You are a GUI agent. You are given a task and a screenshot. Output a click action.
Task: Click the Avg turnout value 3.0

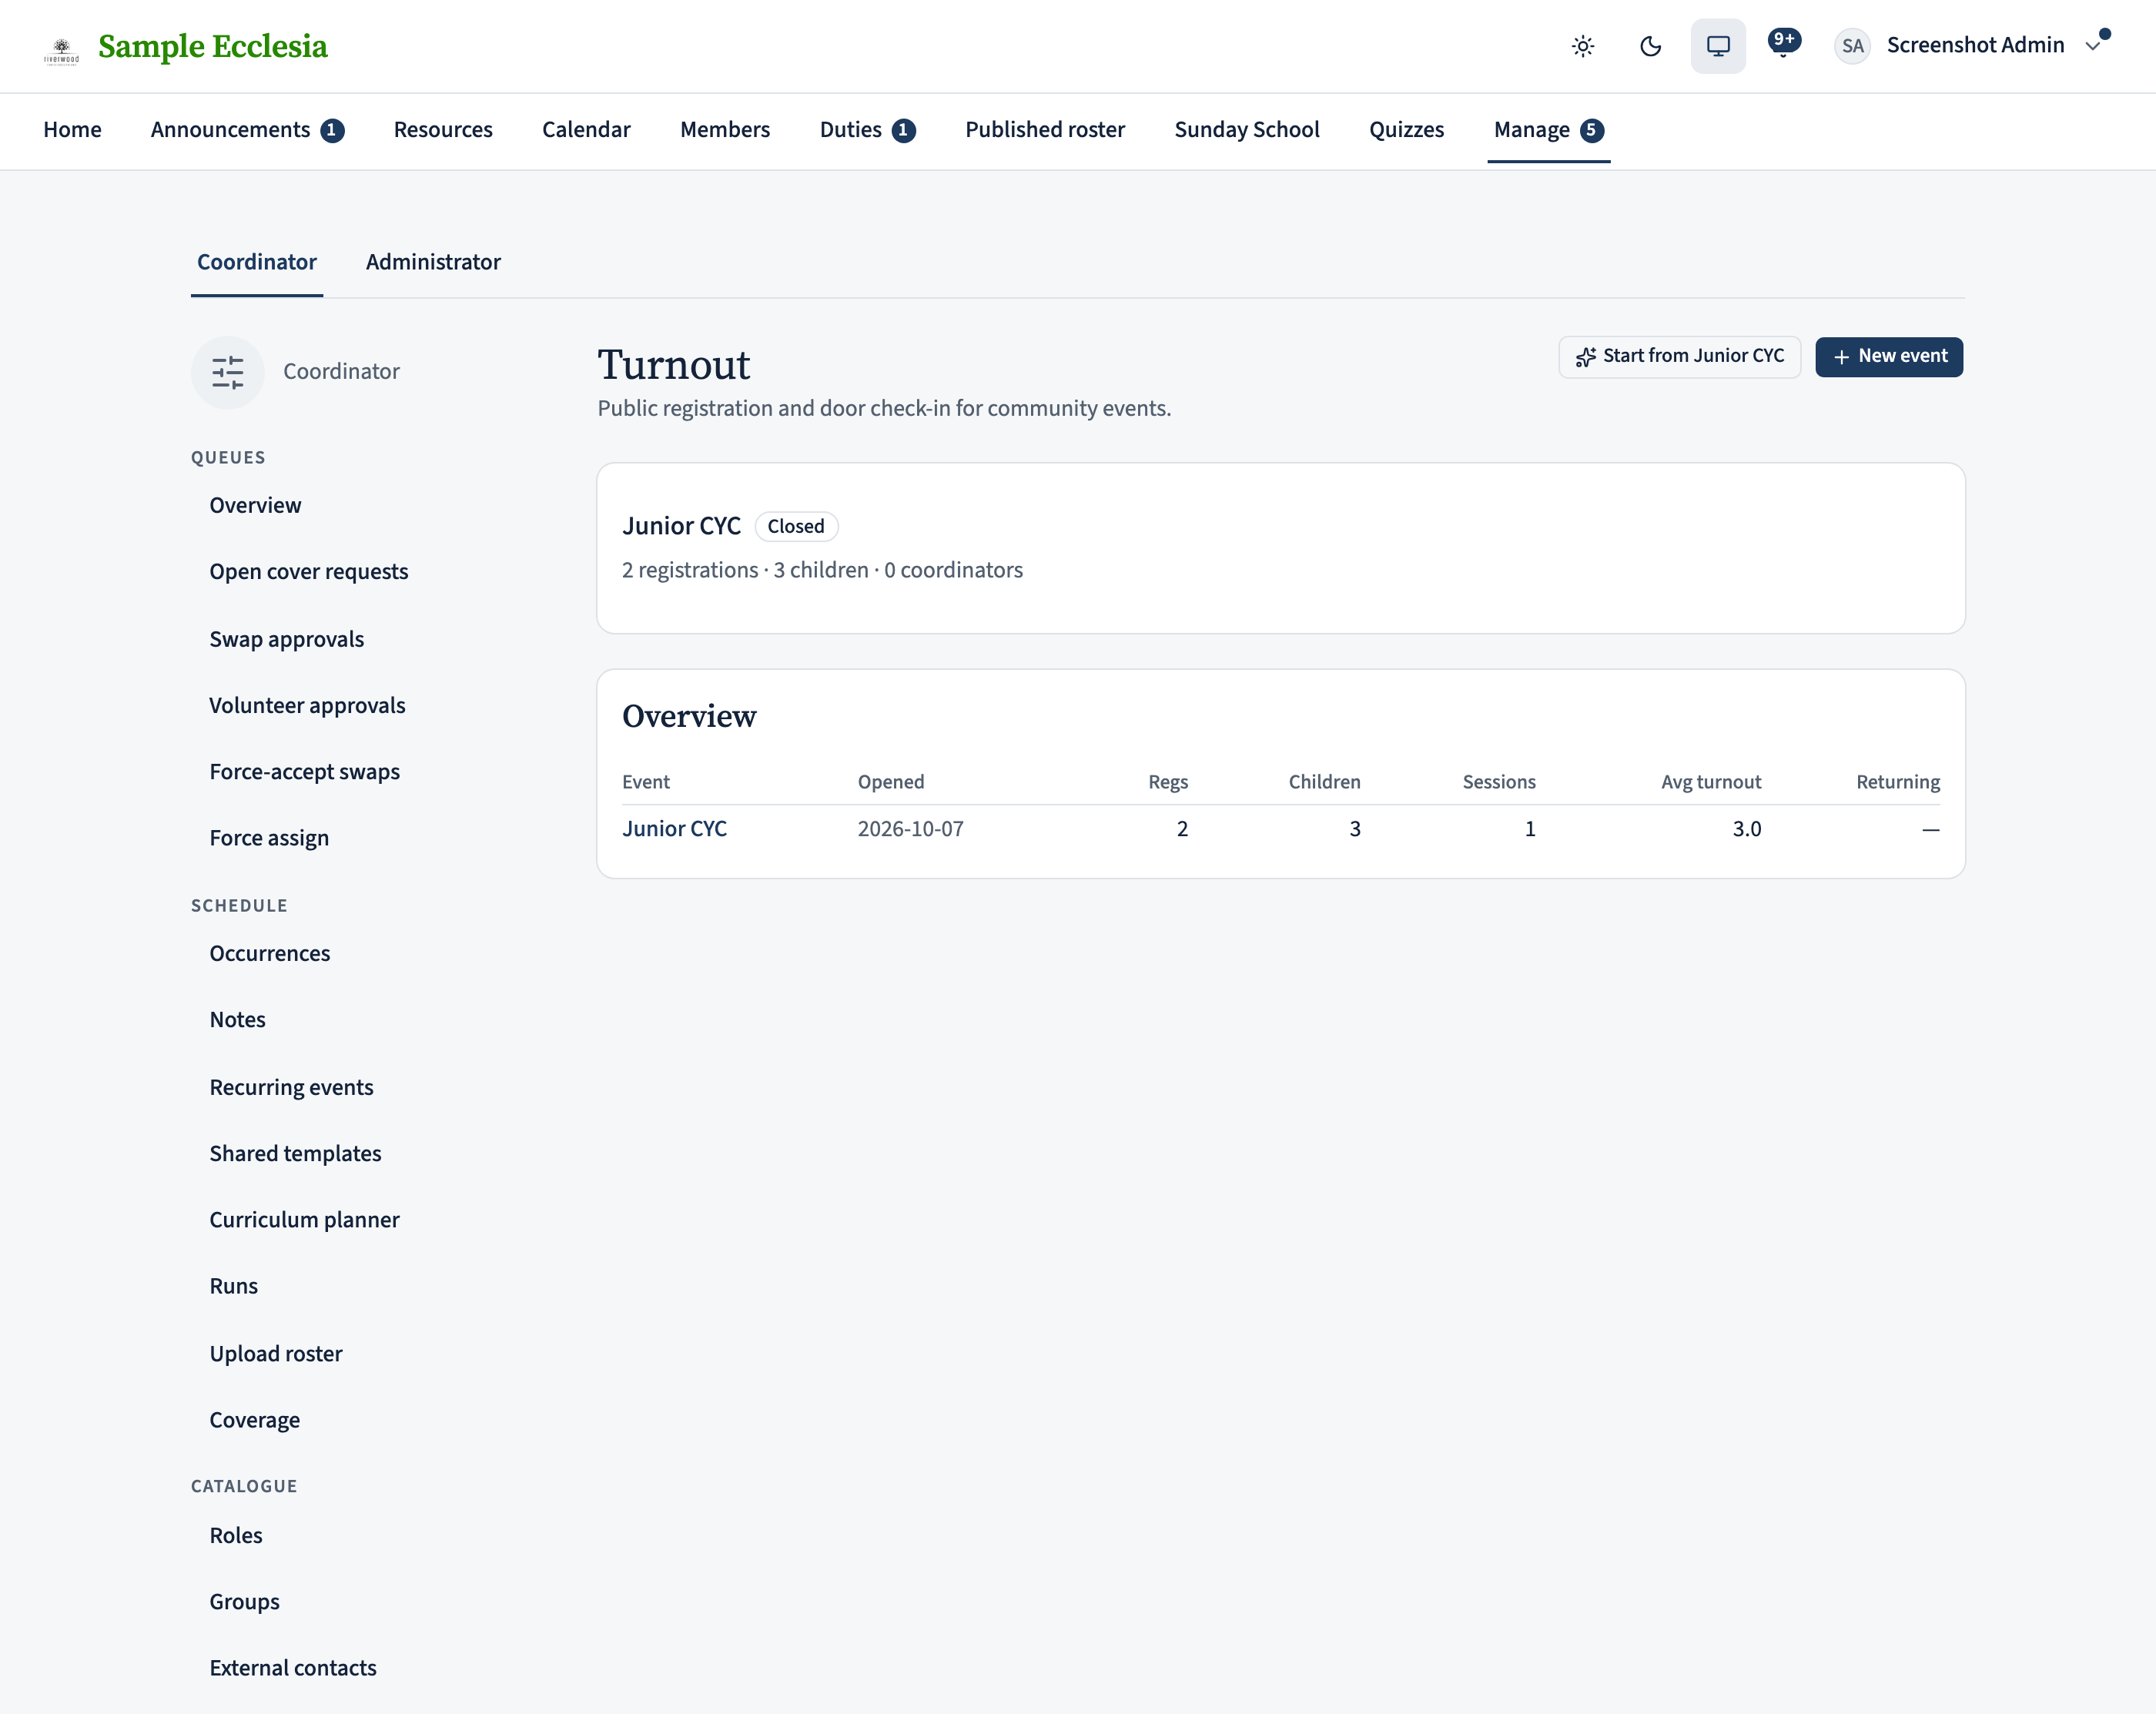1747,829
